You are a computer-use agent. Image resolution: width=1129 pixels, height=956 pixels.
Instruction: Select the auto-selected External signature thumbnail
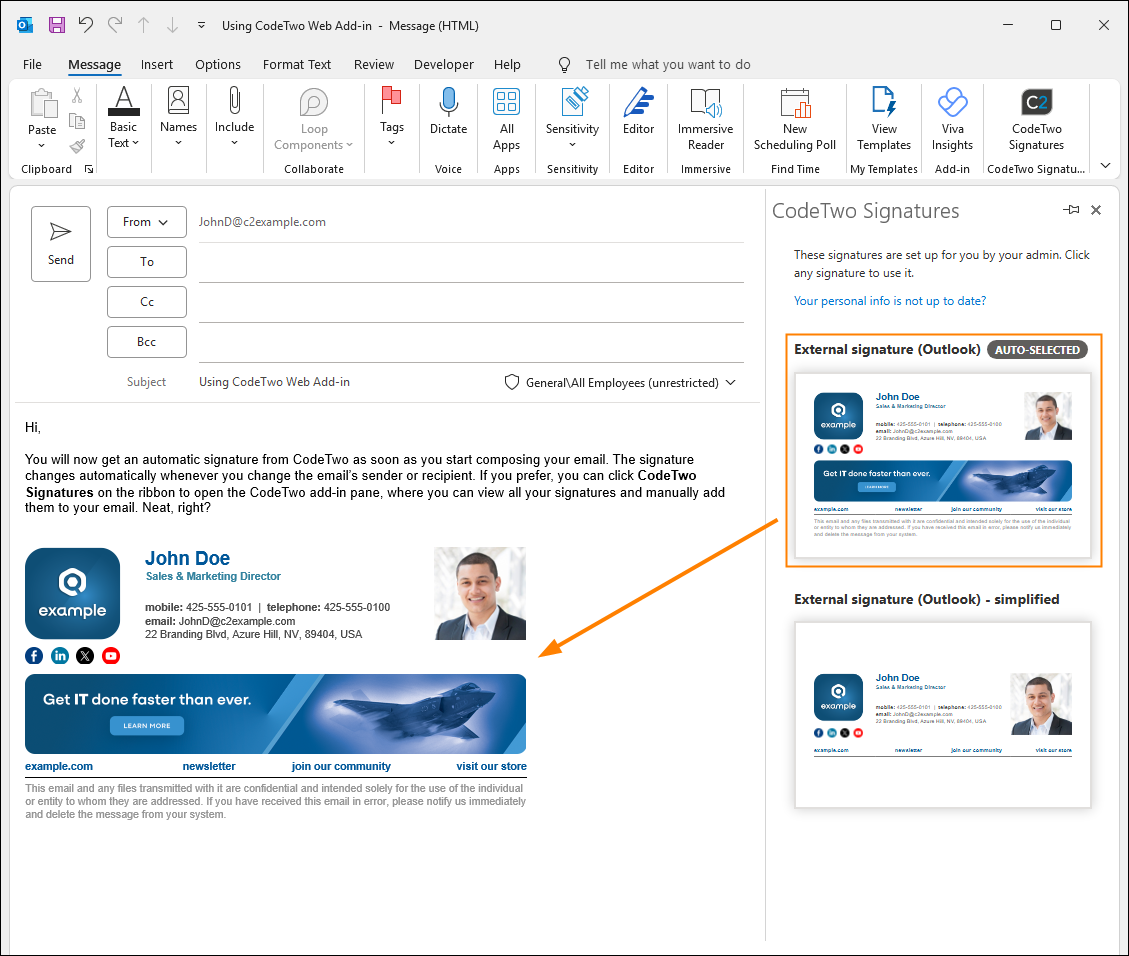(943, 465)
